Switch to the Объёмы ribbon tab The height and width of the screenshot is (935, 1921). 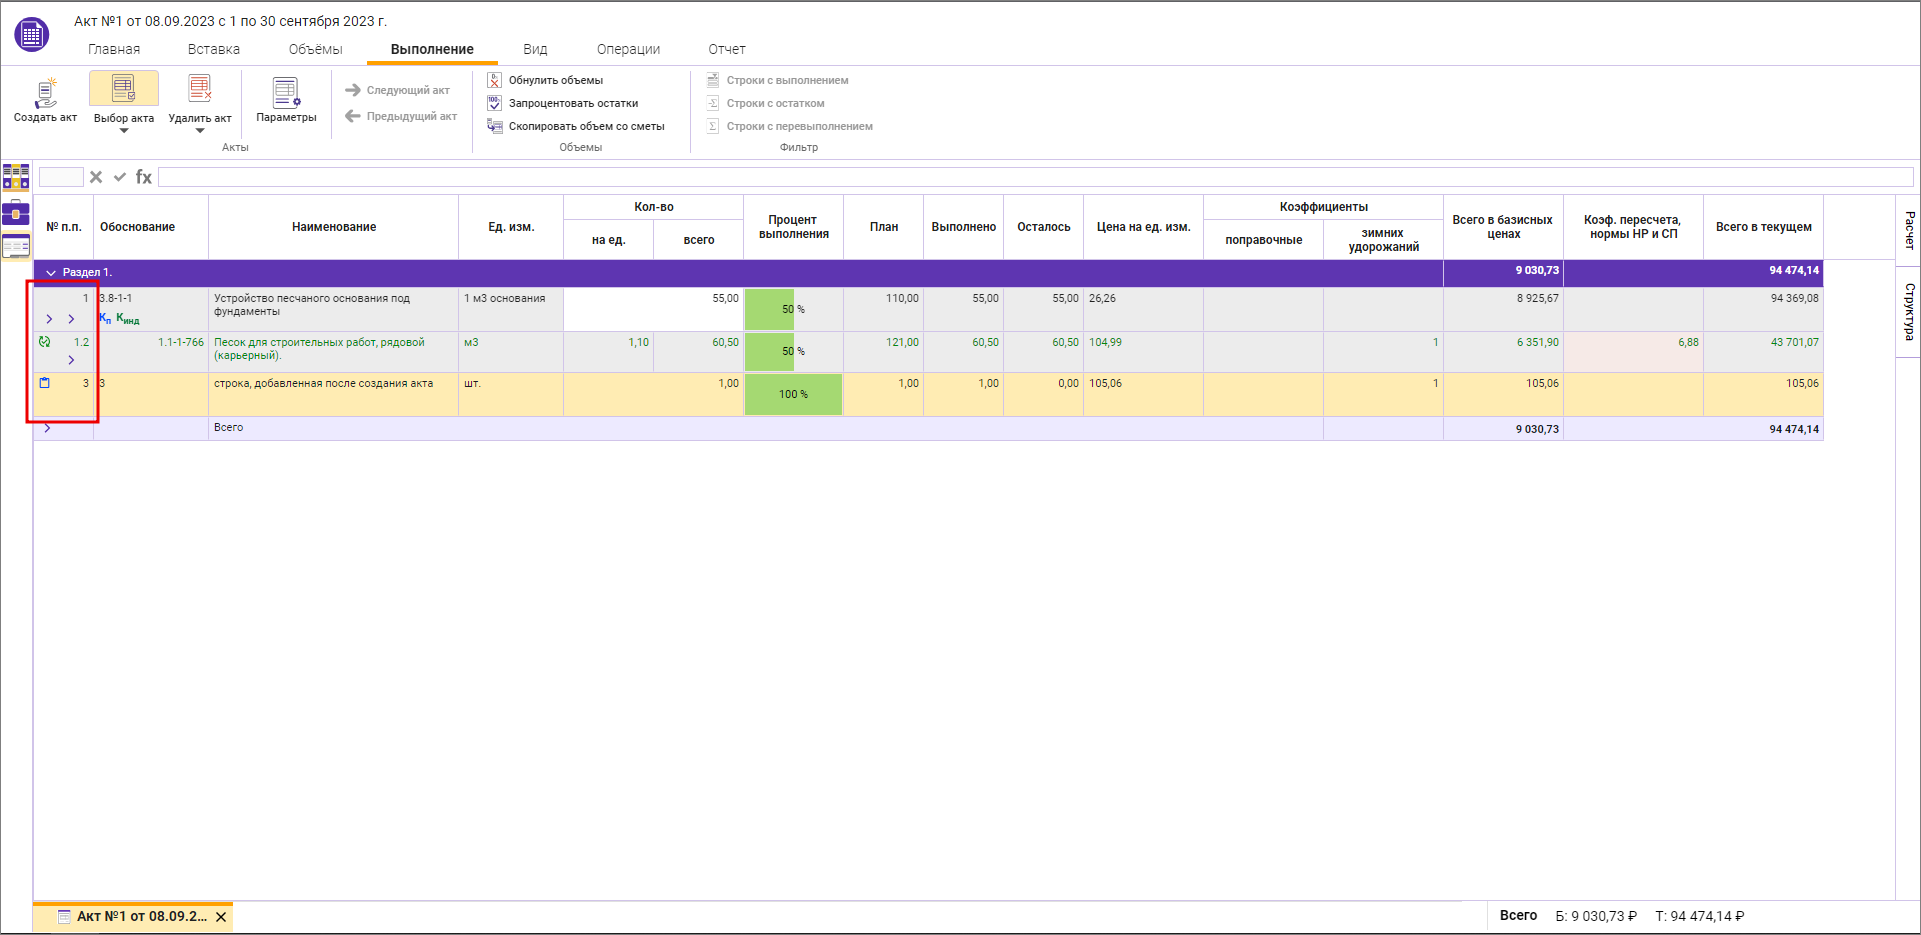coord(315,49)
